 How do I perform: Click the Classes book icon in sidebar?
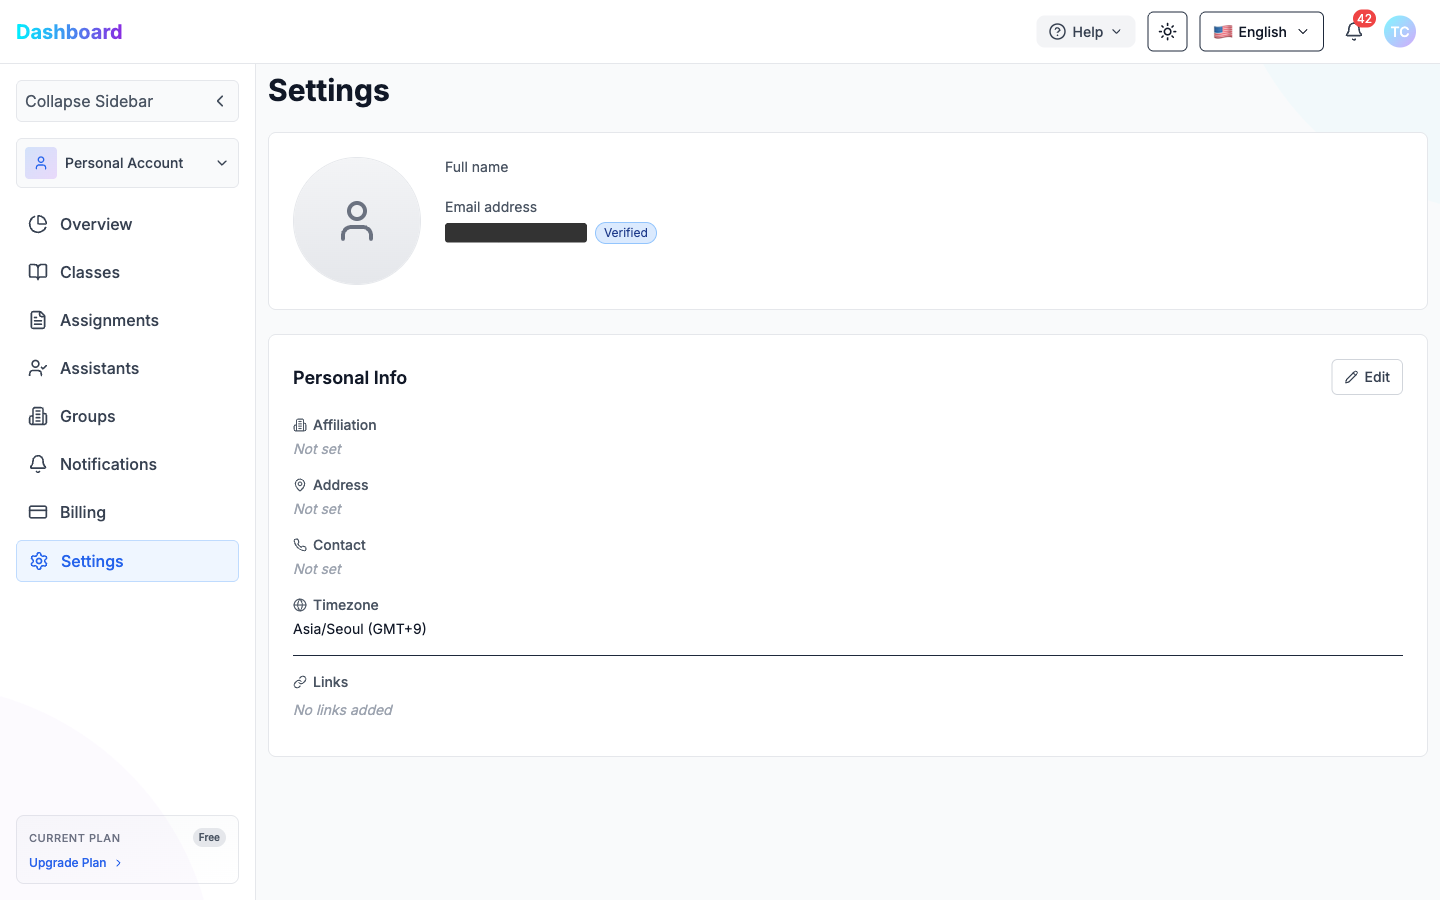coord(38,272)
